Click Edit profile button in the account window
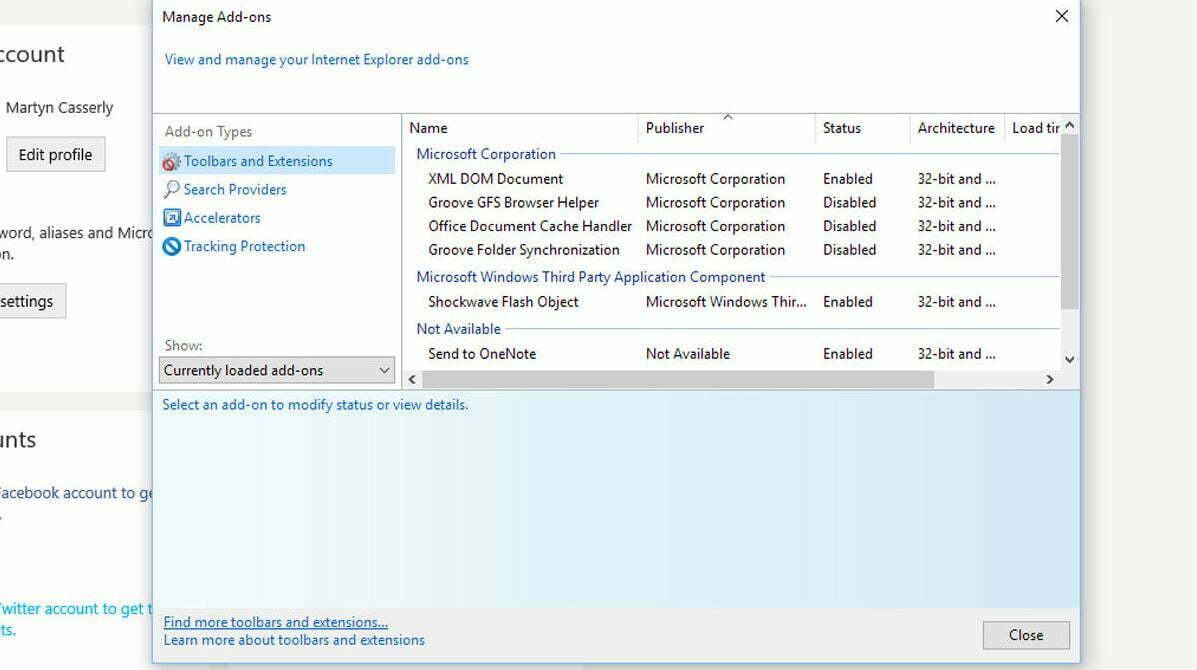1197x670 pixels. (55, 155)
